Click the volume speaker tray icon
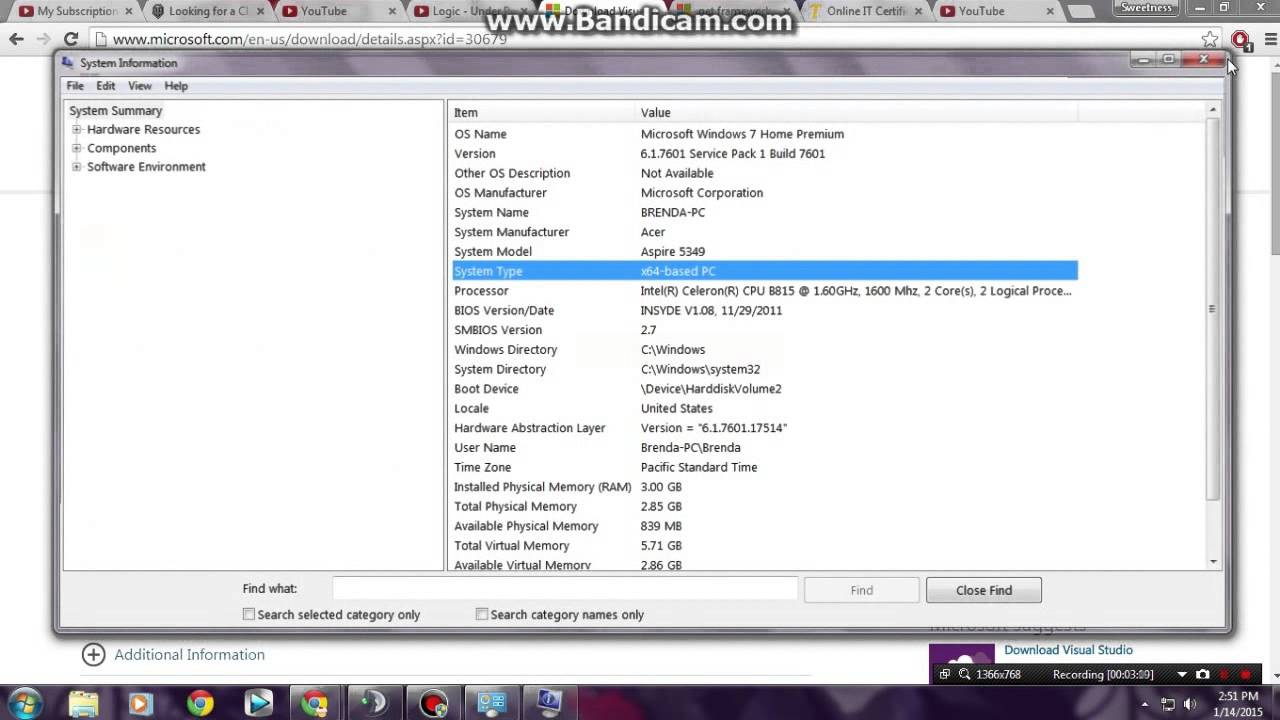The image size is (1280, 720). coord(1190,704)
